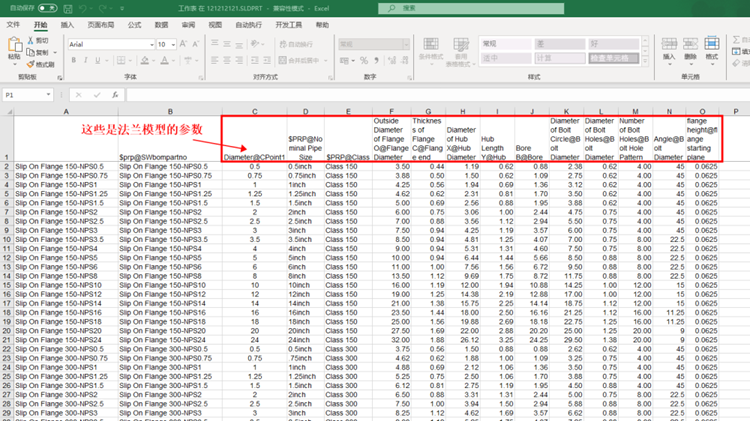The height and width of the screenshot is (421, 750).
Task: Open the number format combo box
Action: tap(374, 44)
